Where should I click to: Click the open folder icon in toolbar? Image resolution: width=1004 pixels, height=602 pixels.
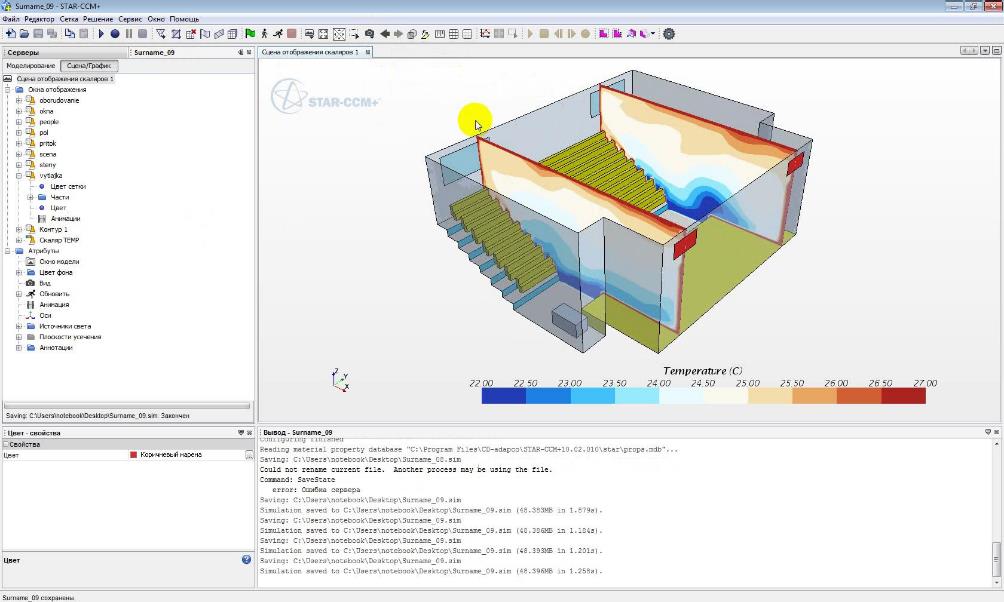24,33
